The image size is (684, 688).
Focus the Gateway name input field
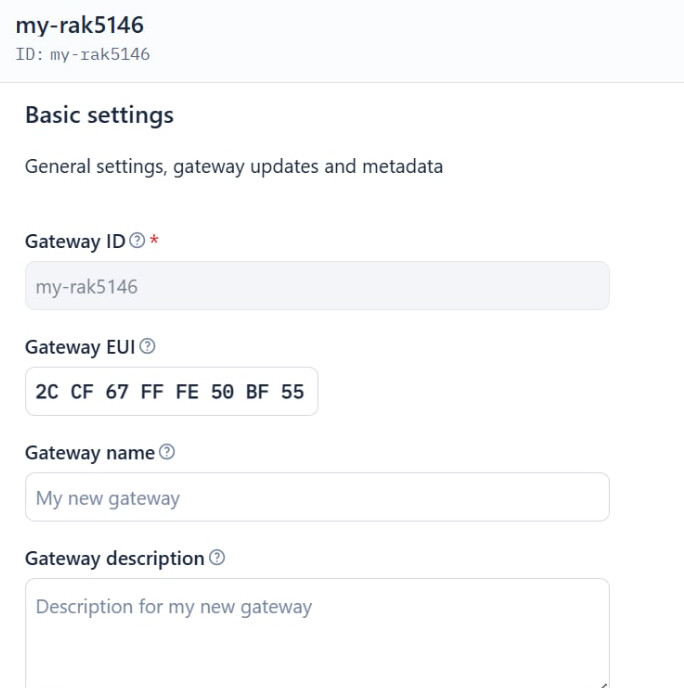tap(317, 497)
